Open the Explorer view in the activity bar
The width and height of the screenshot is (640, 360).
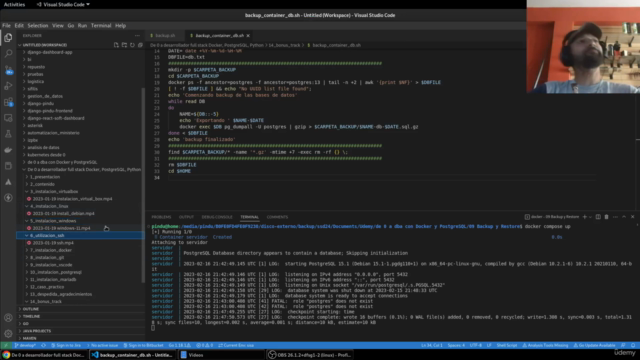pos(8,38)
